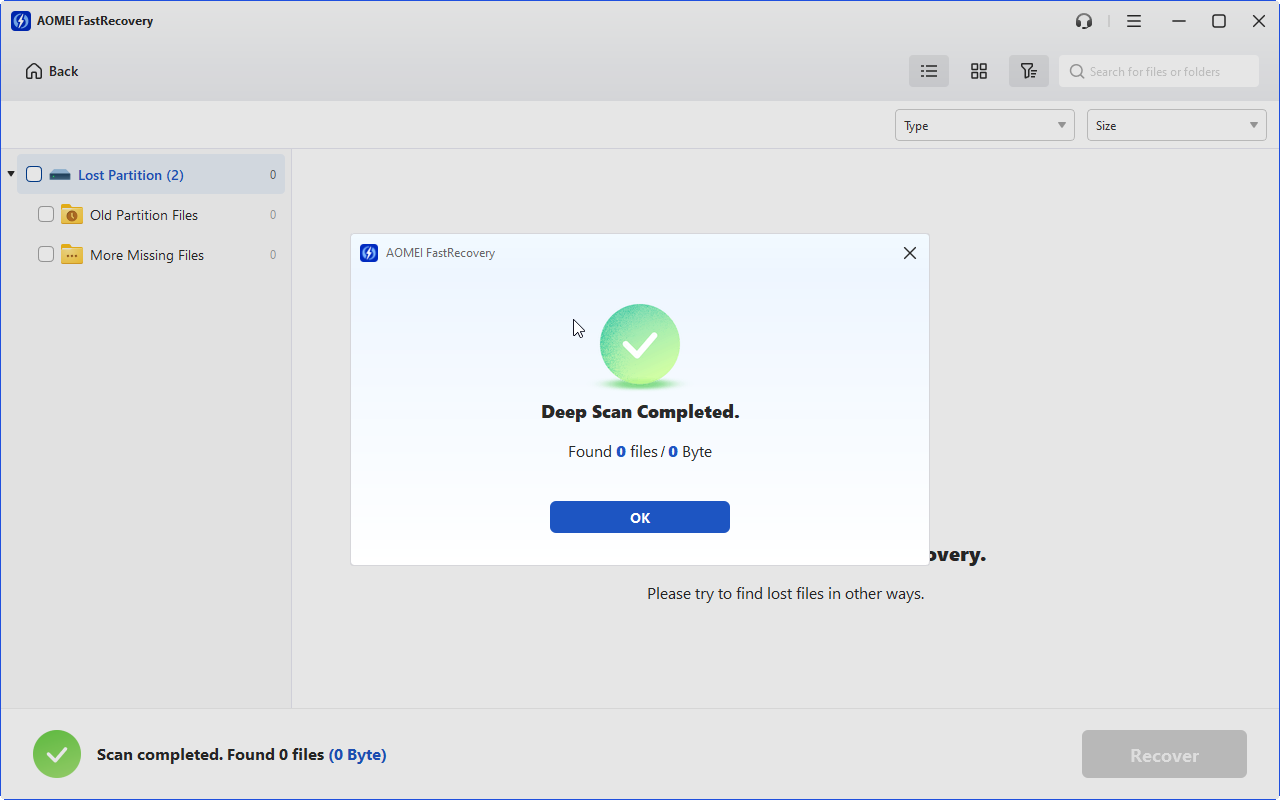Tick the Old Partition Files checkbox

pos(46,215)
